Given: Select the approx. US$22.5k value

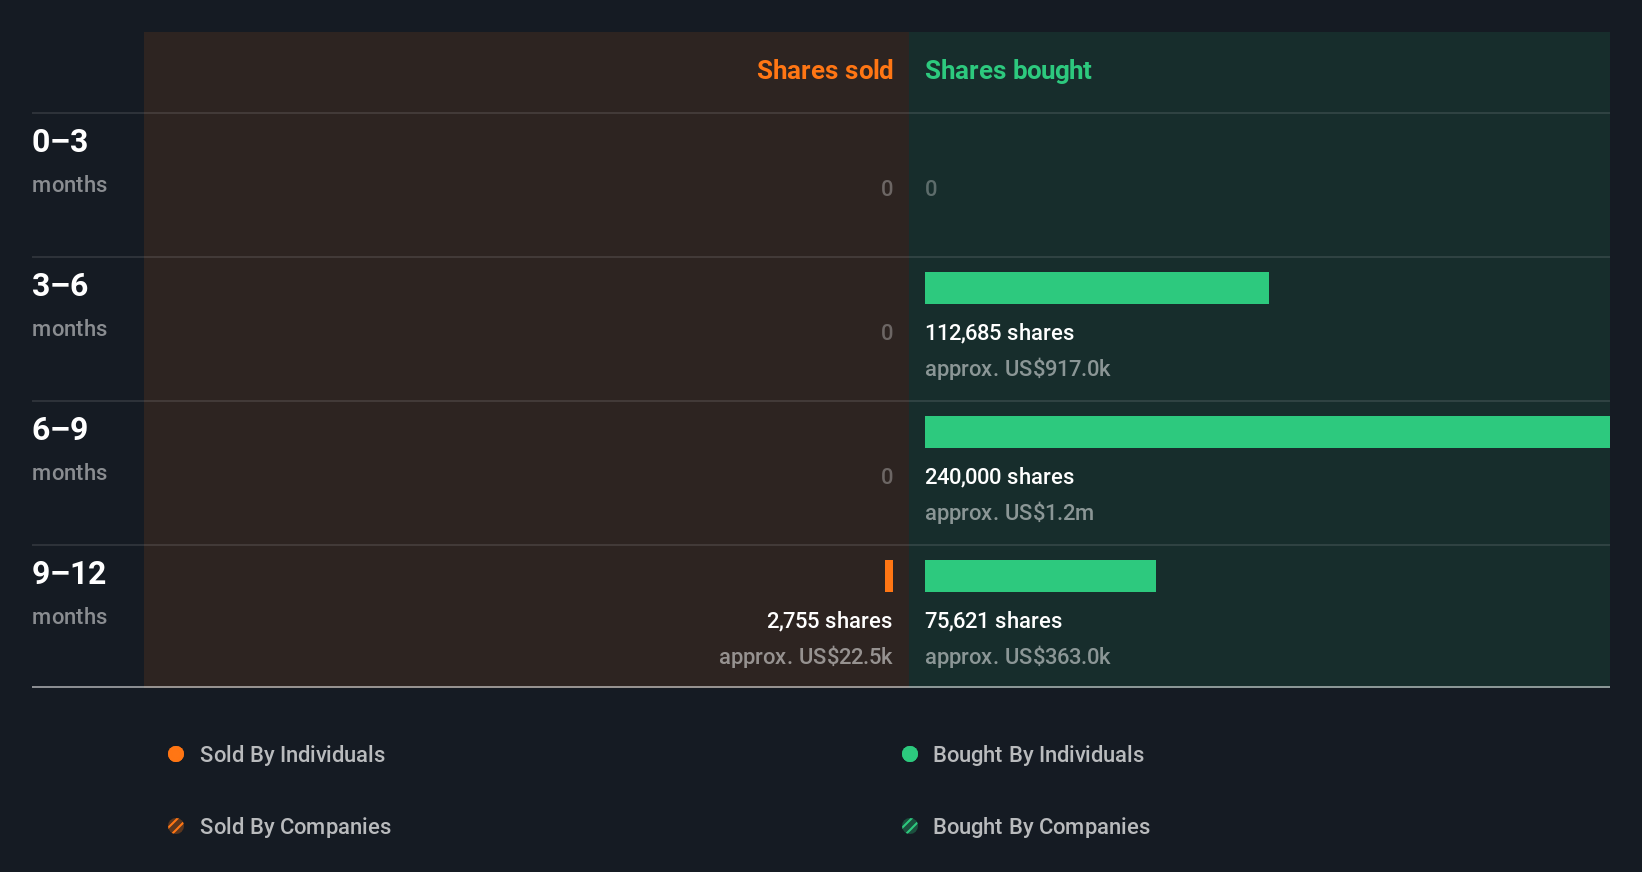Looking at the screenshot, I should click(x=805, y=656).
